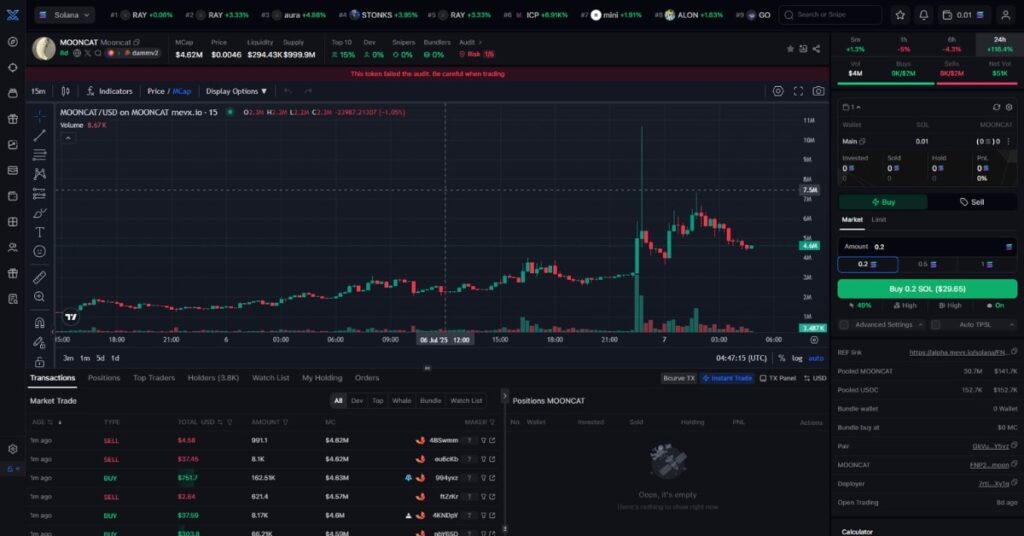Screen dimensions: 1024x536
Task: Open the notifications bell
Action: 923,14
